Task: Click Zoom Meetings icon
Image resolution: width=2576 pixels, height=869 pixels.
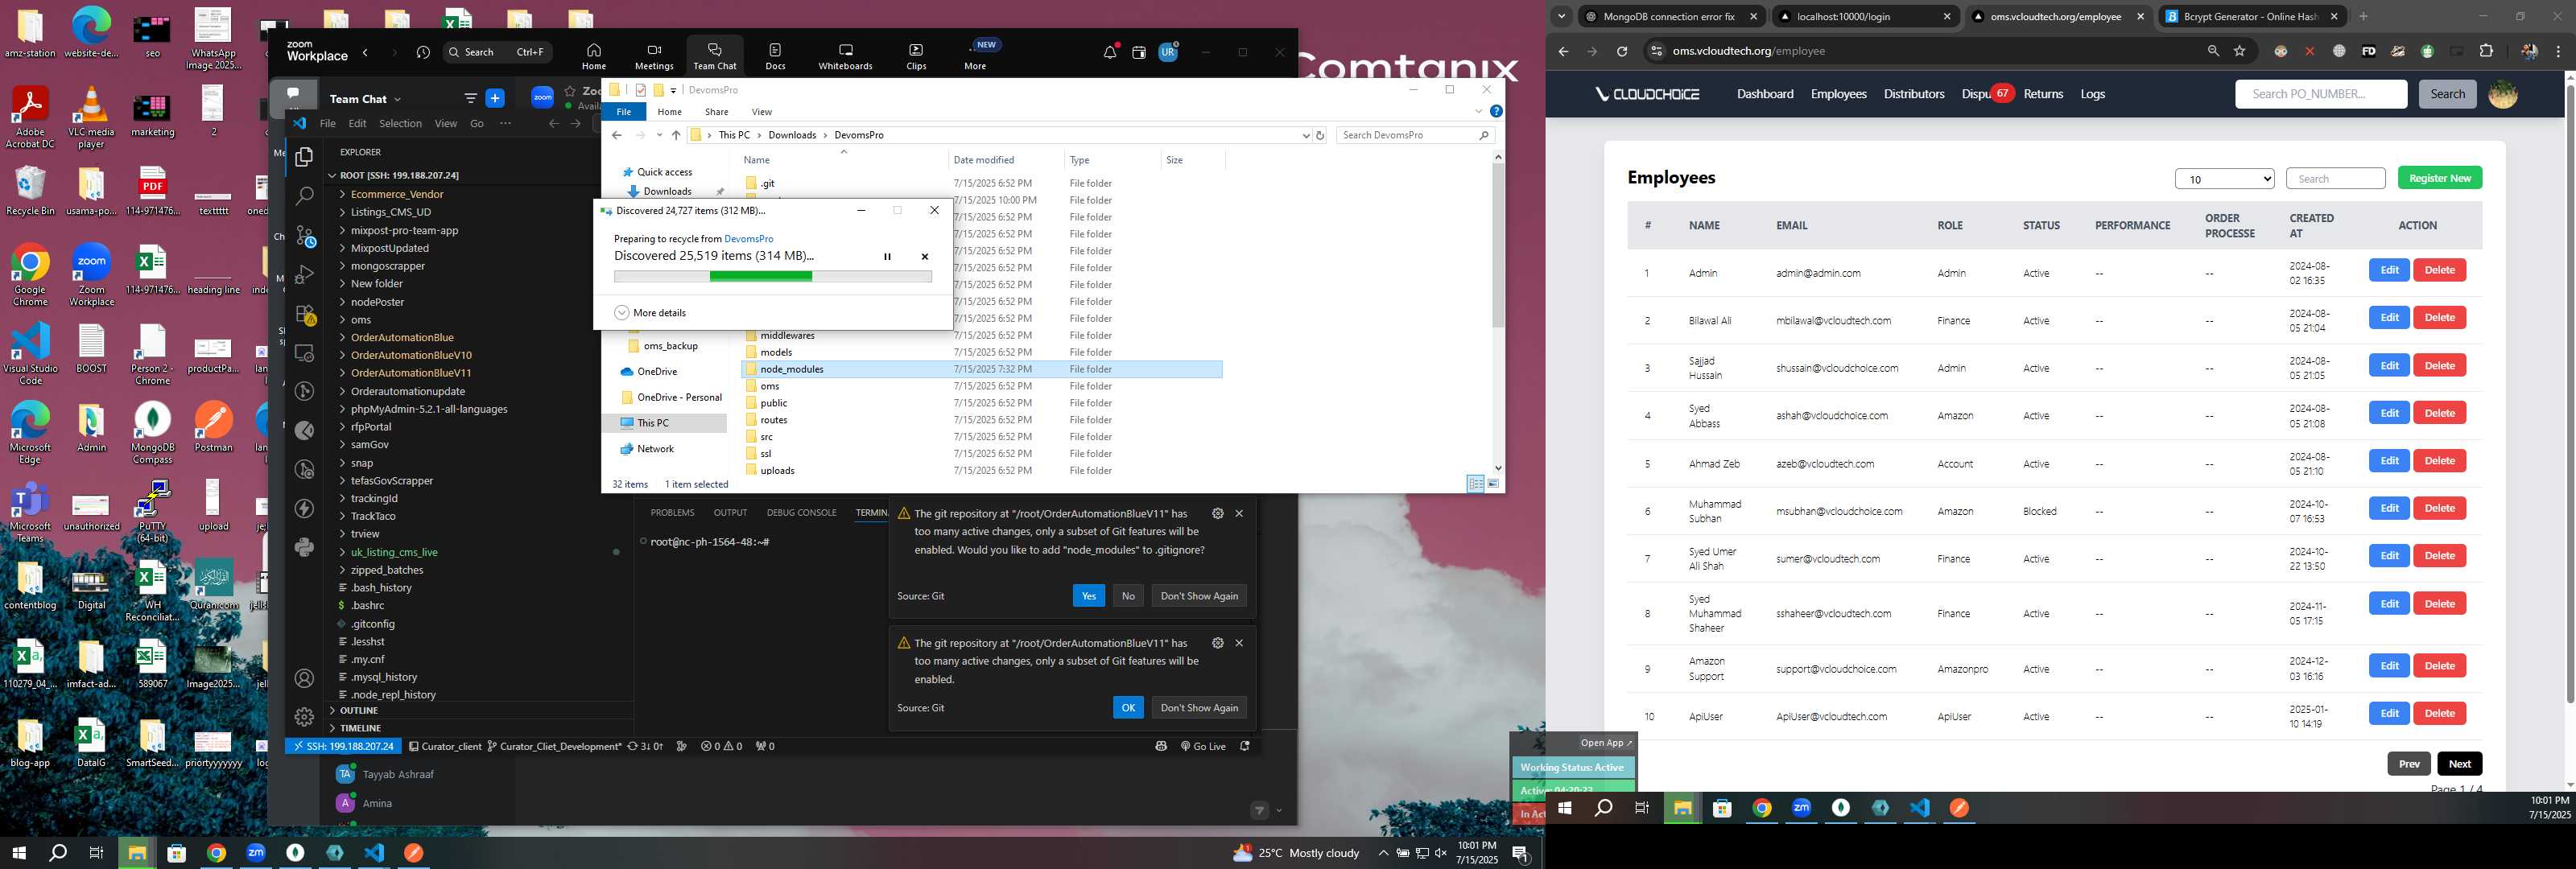Action: [x=654, y=57]
